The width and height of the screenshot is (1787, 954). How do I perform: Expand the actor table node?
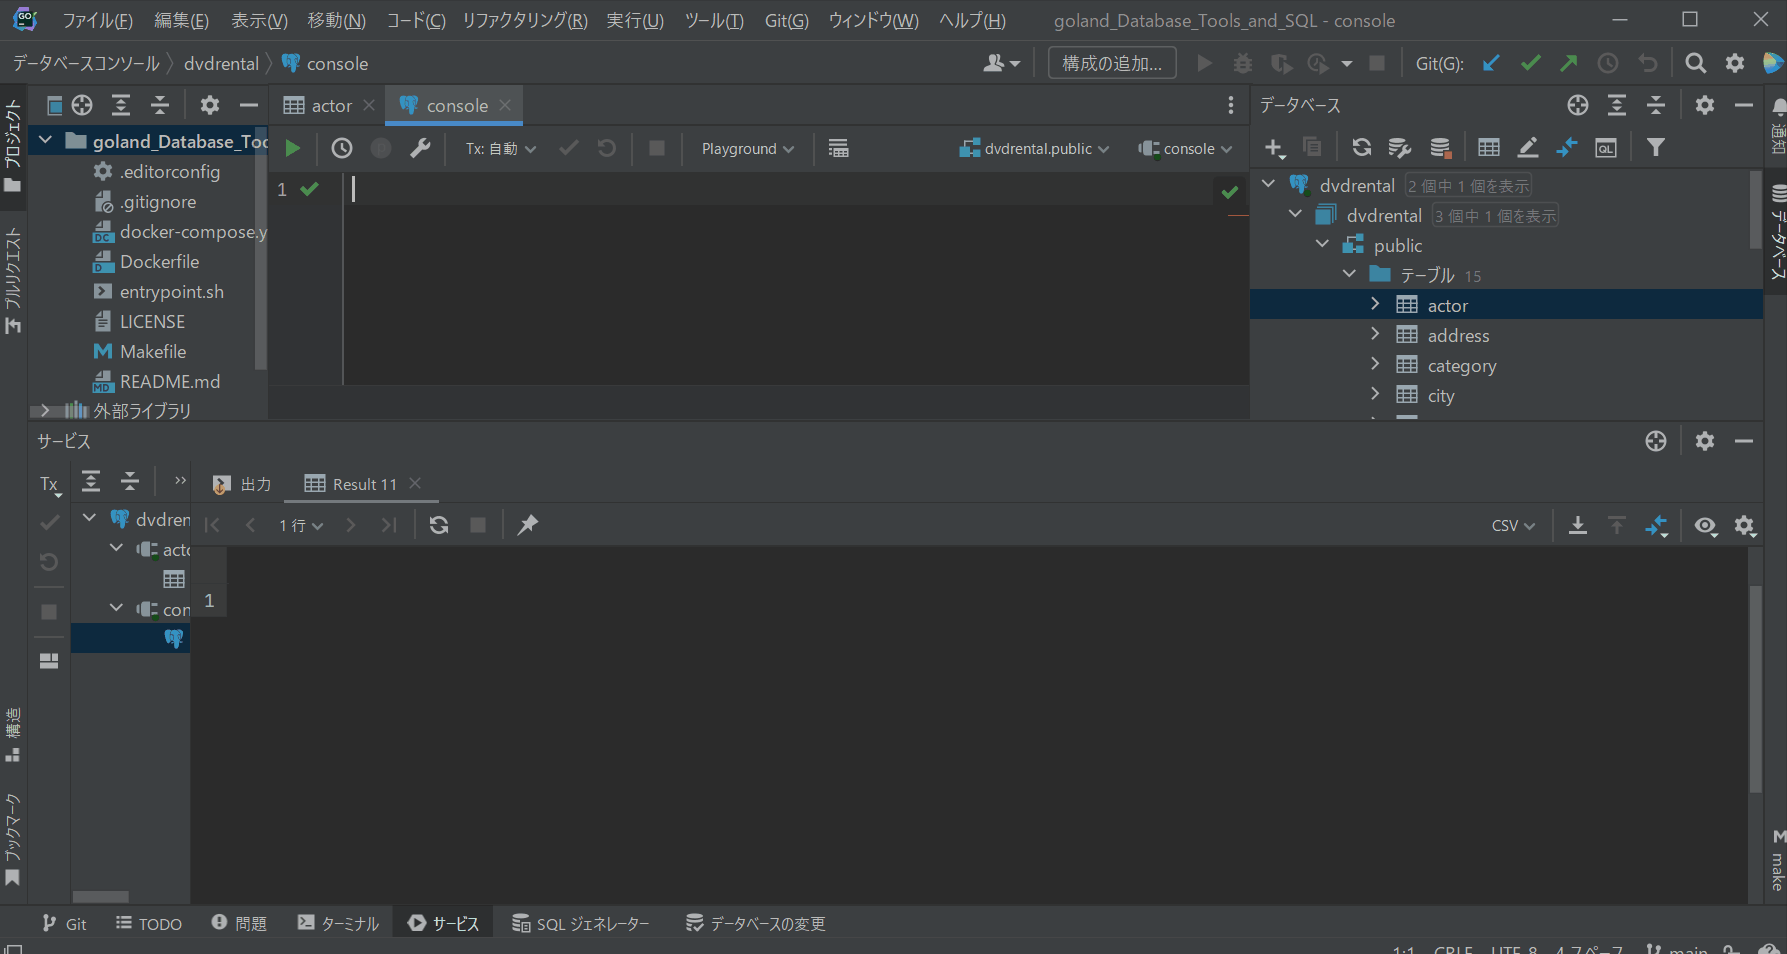(1375, 304)
